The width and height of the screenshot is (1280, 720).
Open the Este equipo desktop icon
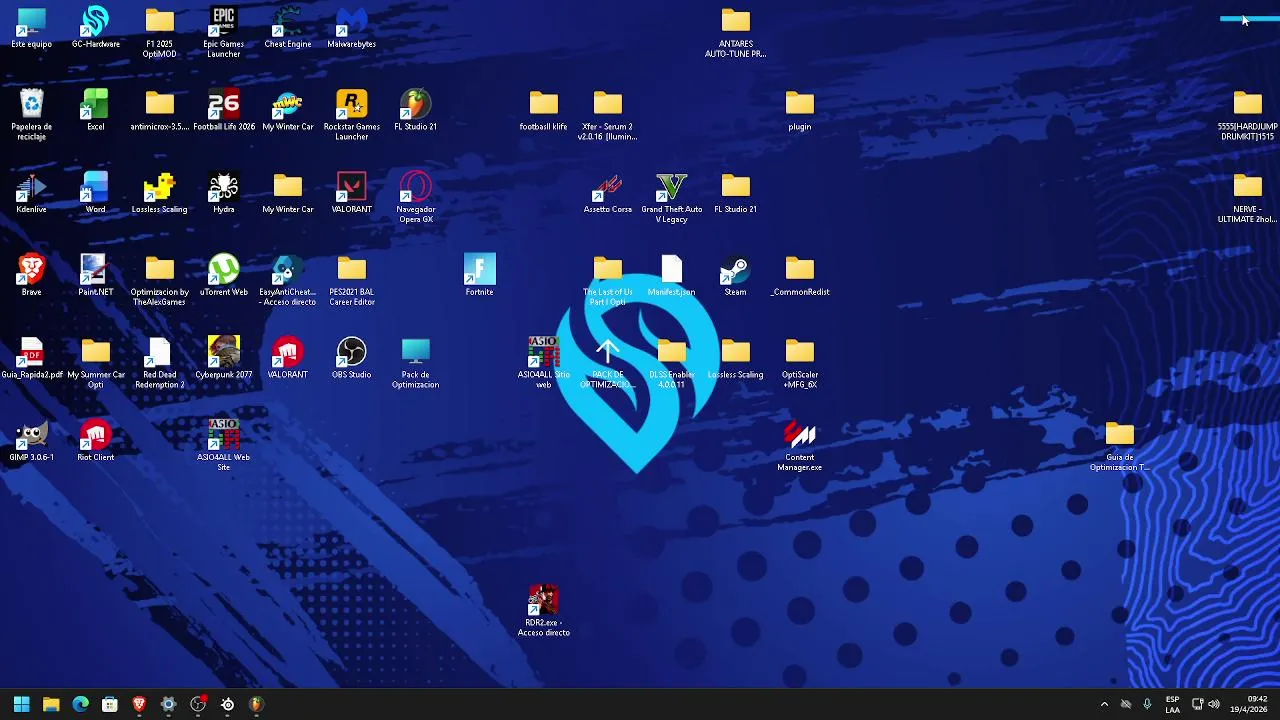tap(31, 28)
